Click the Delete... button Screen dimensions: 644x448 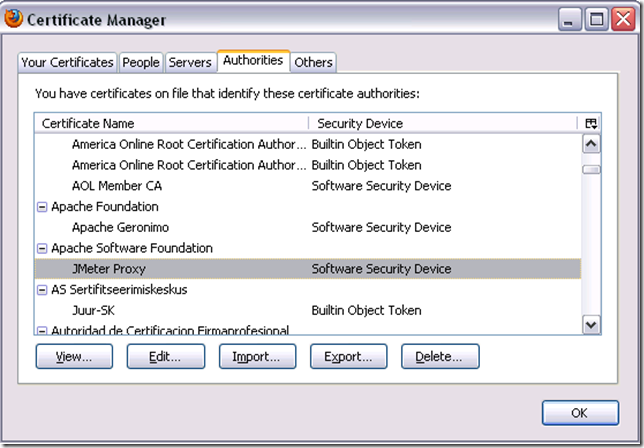440,356
